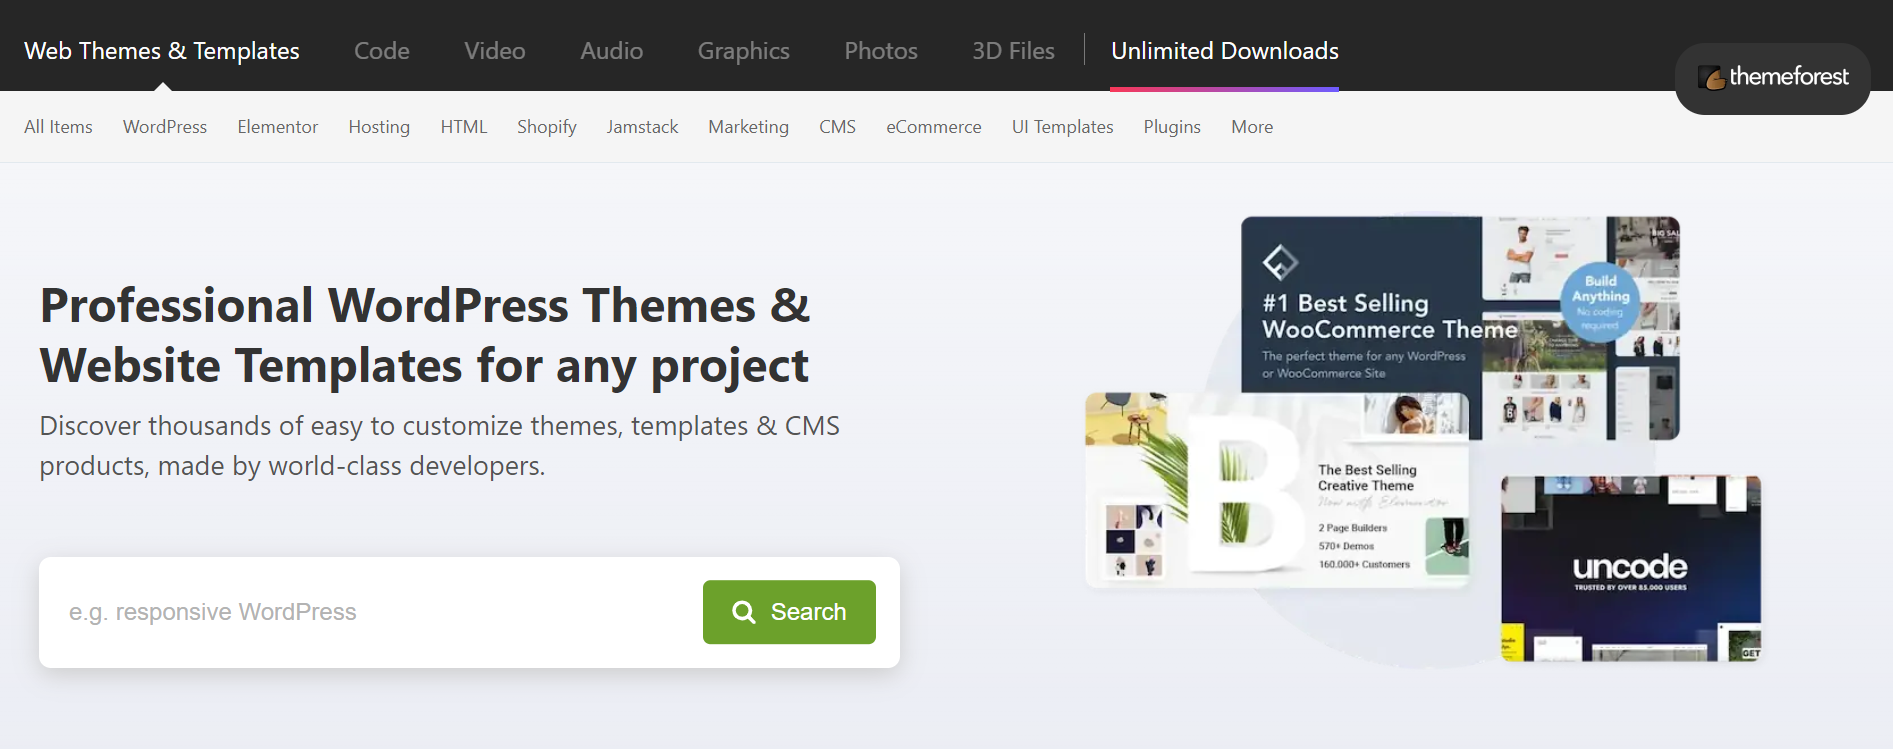This screenshot has height=749, width=1893.
Task: Click the ThemeForest logo badge
Action: click(1772, 77)
